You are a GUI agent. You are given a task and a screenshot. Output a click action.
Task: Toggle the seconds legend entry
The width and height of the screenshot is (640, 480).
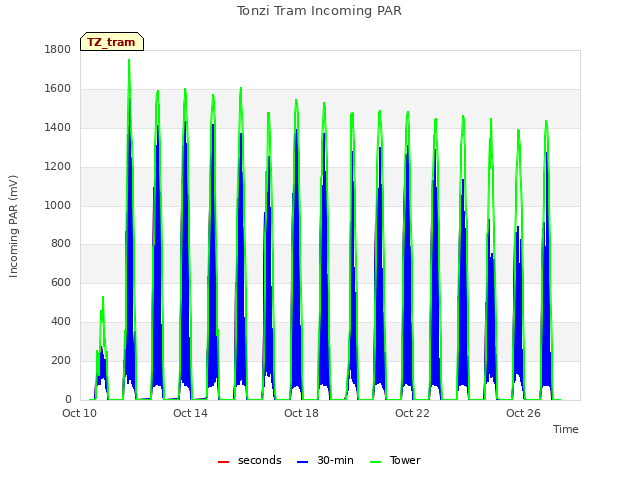pyautogui.click(x=249, y=460)
